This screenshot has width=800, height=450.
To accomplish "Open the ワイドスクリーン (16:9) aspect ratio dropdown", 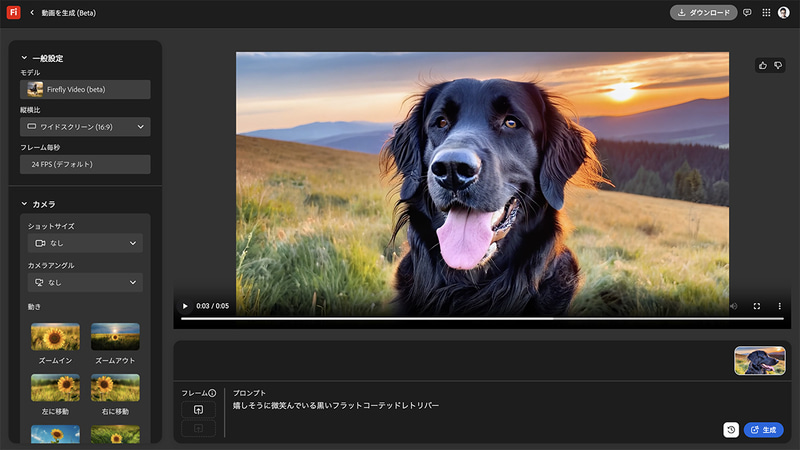I will click(x=85, y=127).
